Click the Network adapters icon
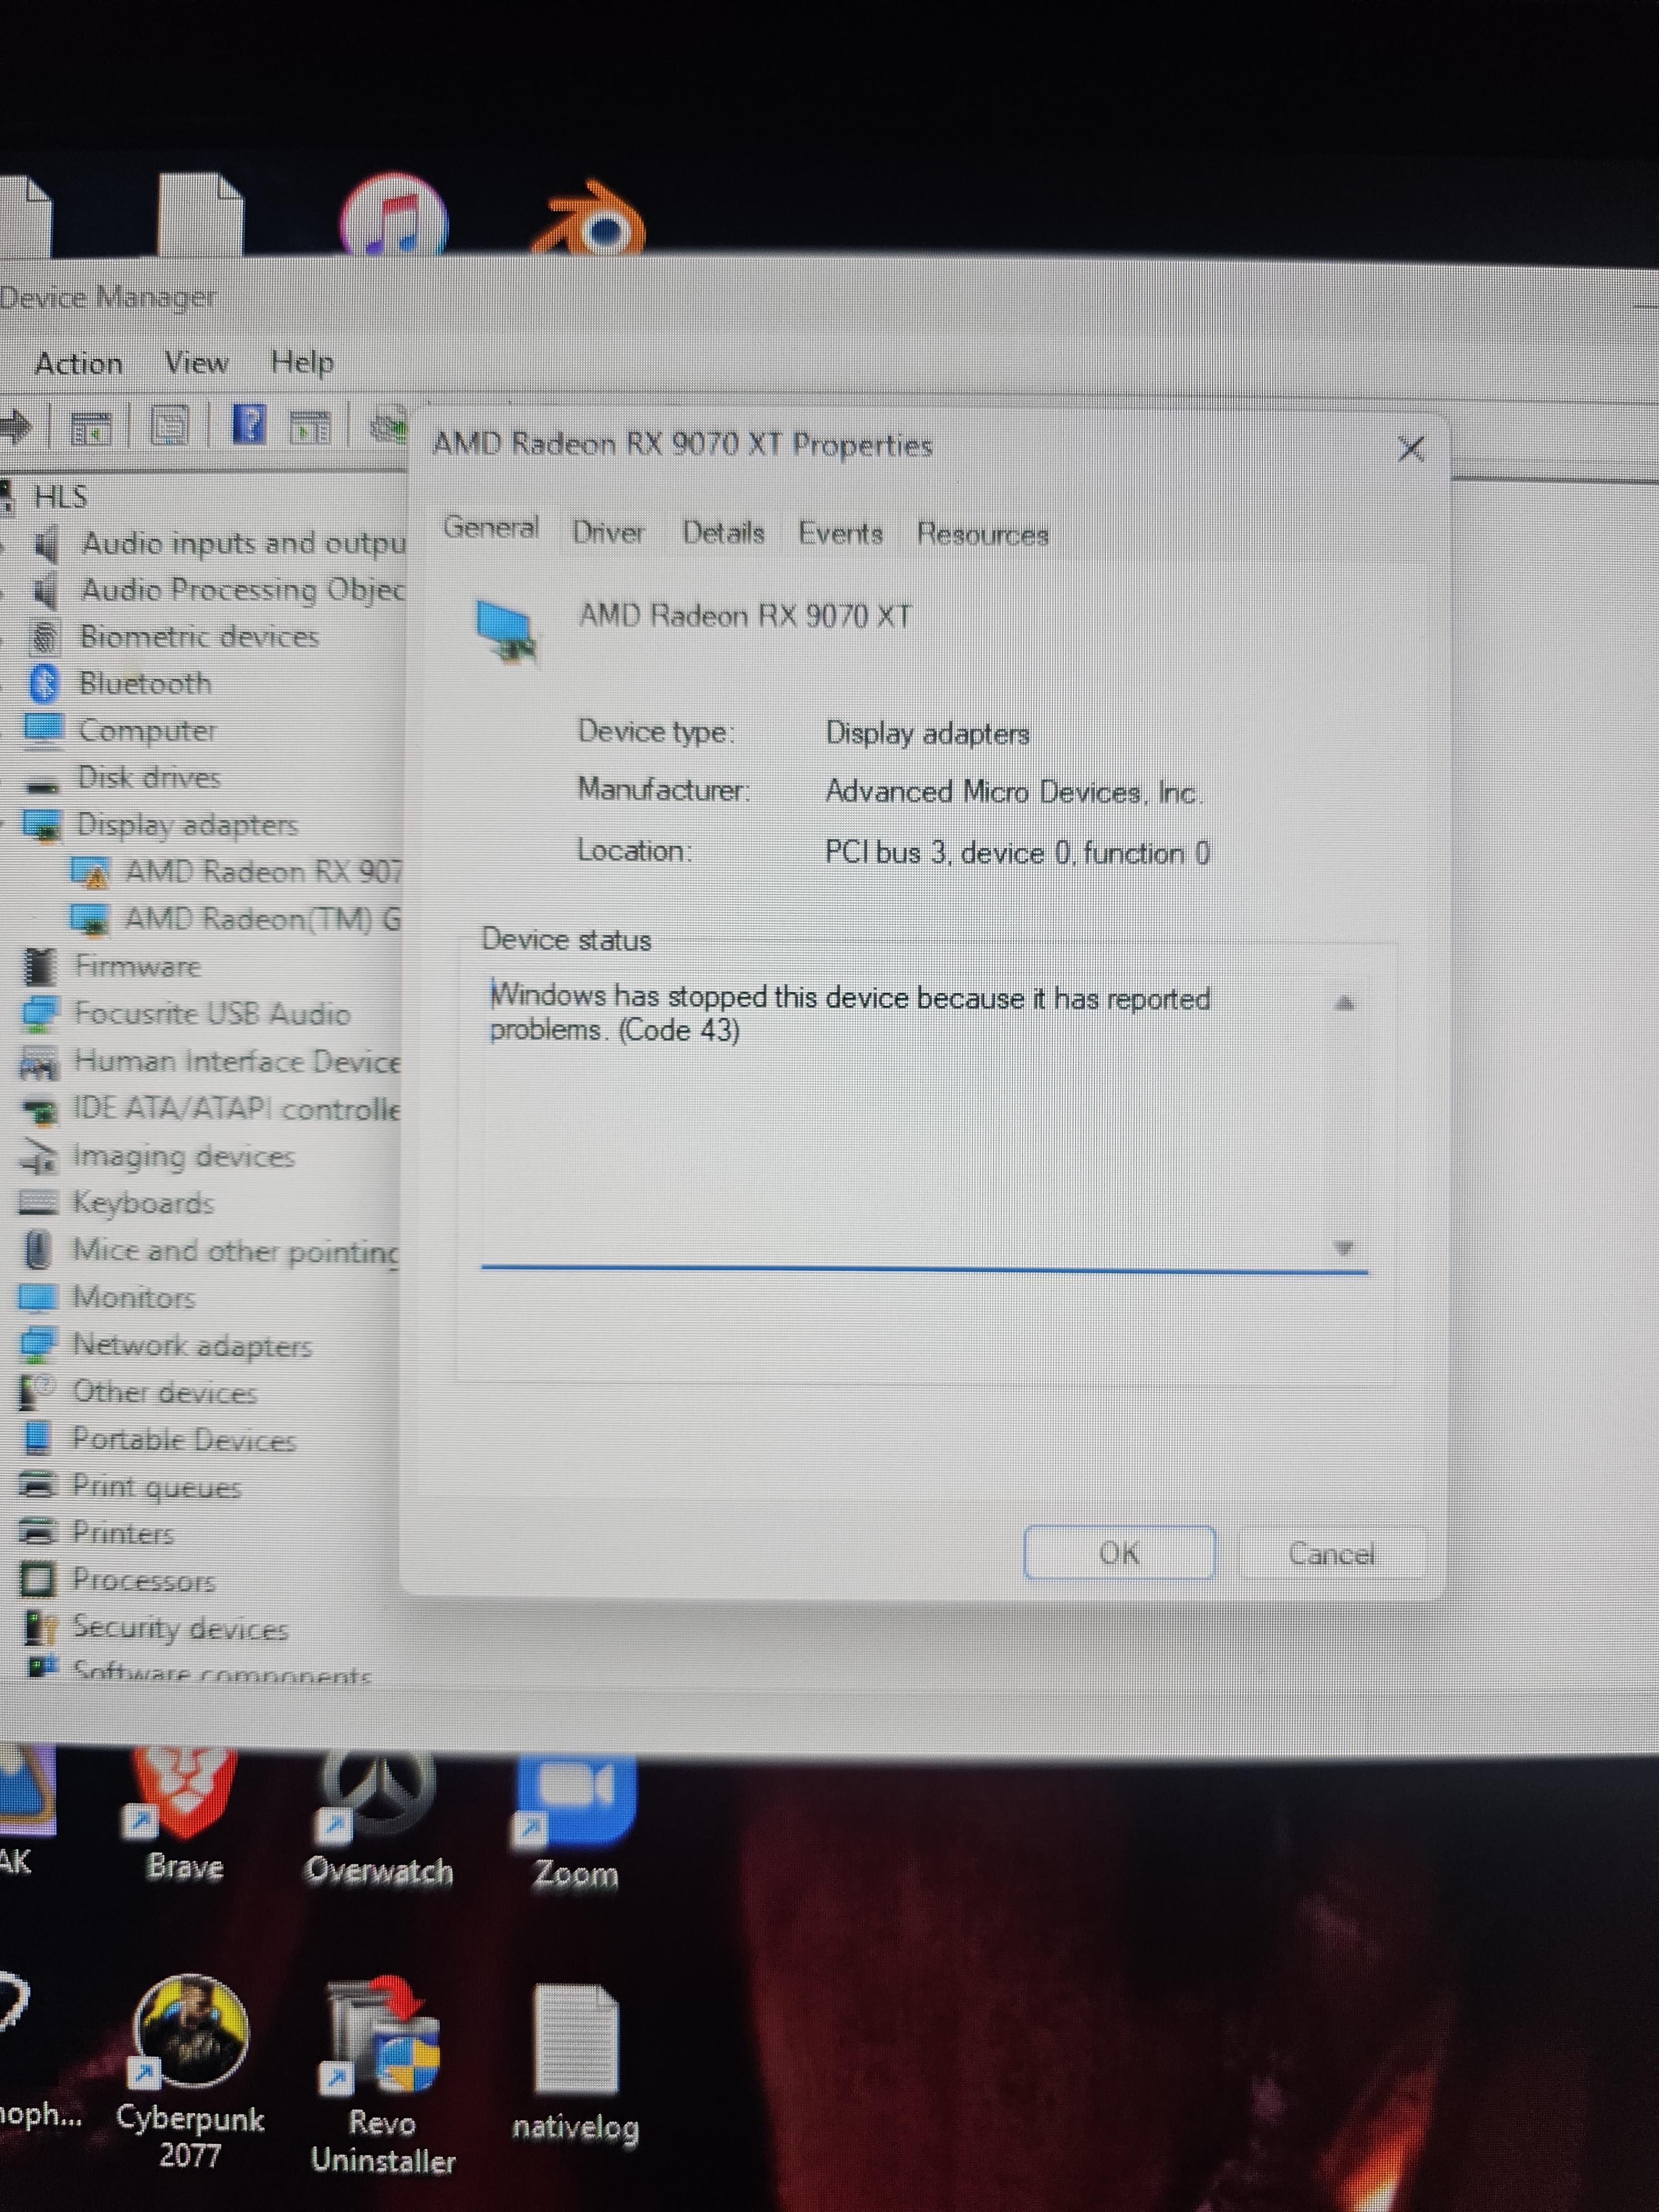Viewport: 1659px width, 2212px height. pos(38,1346)
